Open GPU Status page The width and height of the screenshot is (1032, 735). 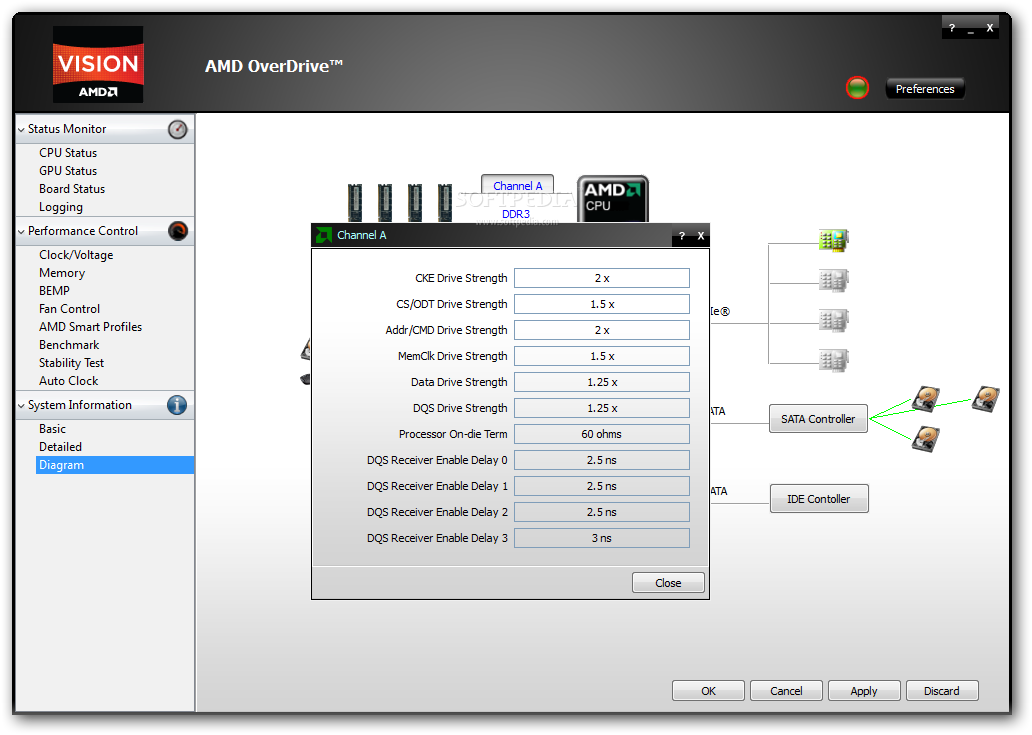point(68,171)
